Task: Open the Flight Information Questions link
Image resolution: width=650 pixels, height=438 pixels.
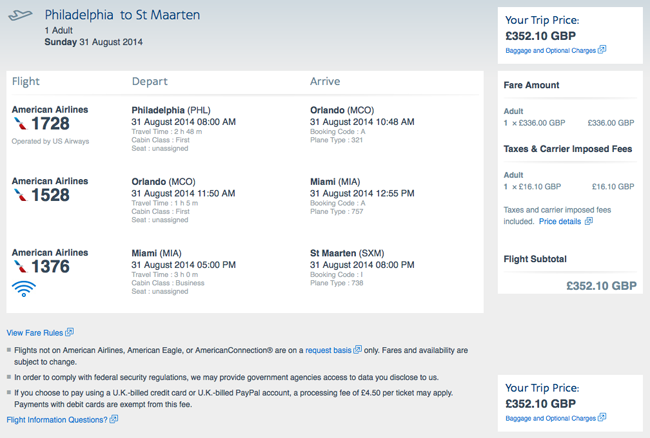Action: (57, 420)
